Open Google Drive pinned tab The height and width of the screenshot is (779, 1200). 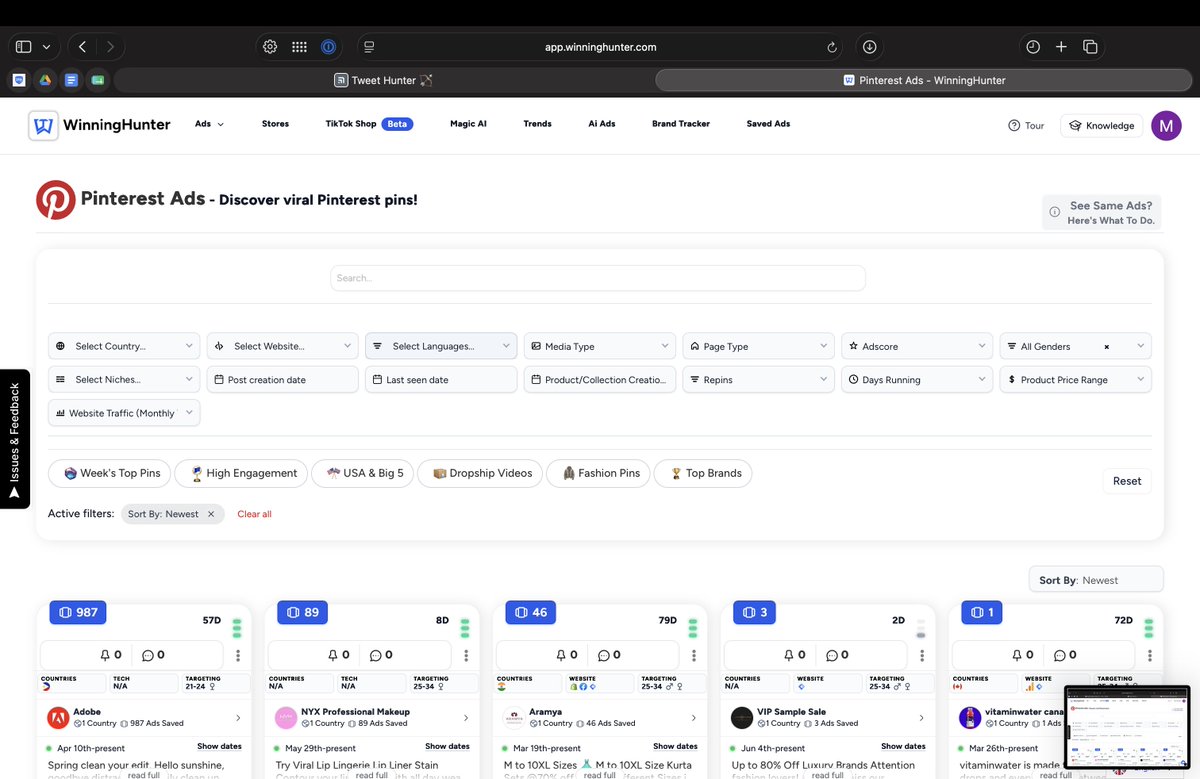[46, 80]
